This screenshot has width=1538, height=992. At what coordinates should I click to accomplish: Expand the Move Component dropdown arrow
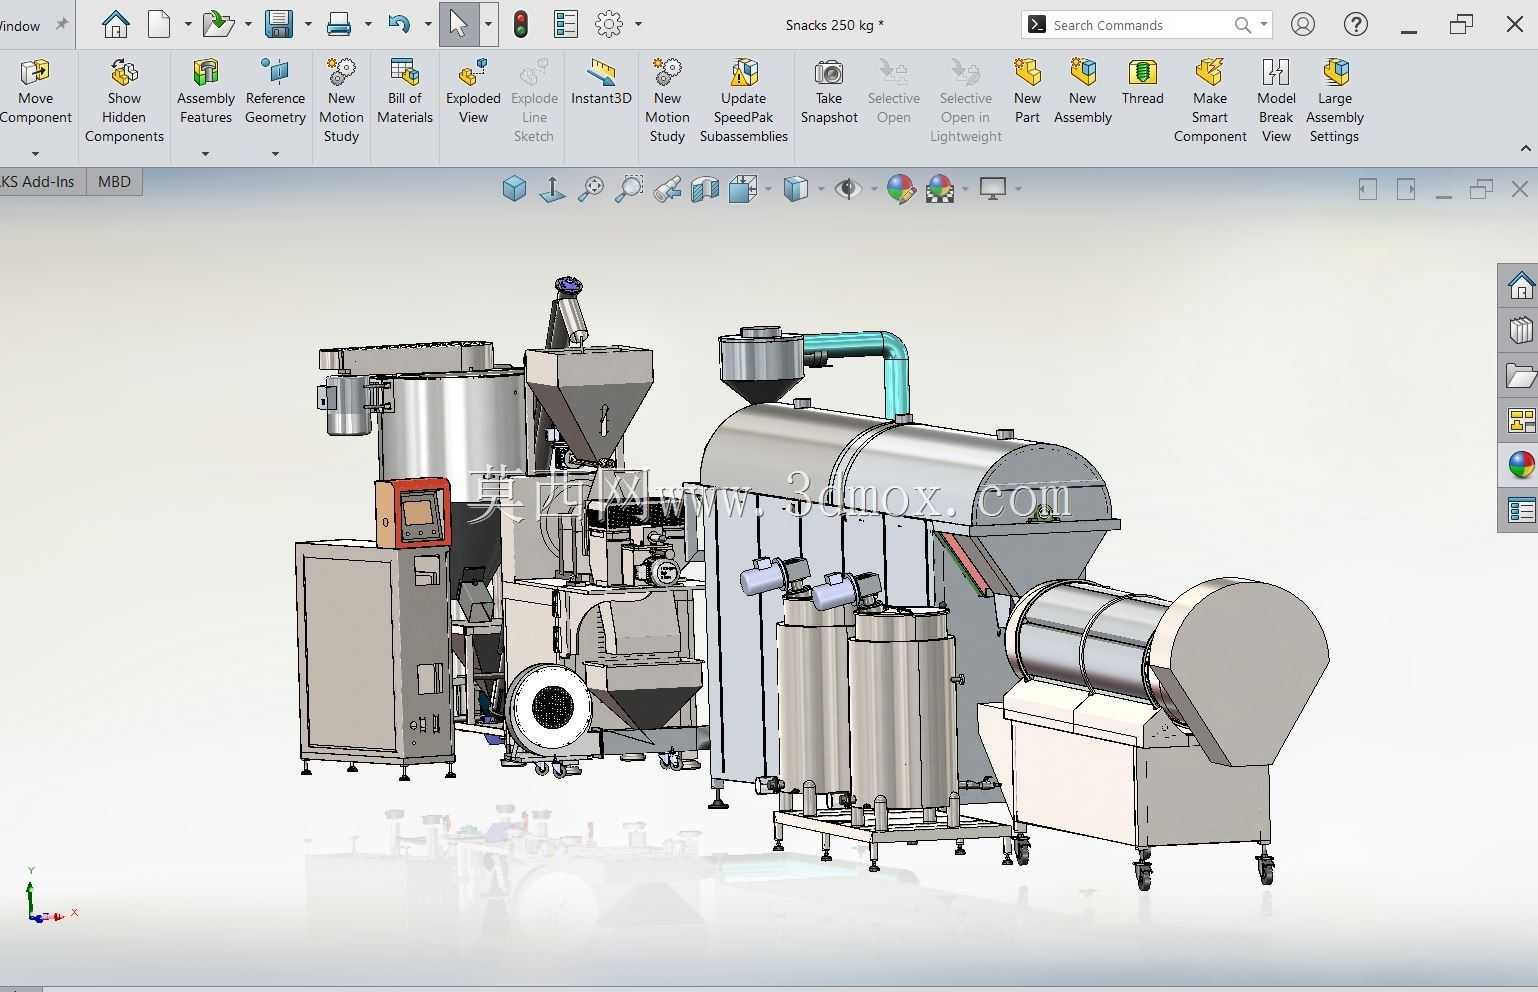pos(35,153)
